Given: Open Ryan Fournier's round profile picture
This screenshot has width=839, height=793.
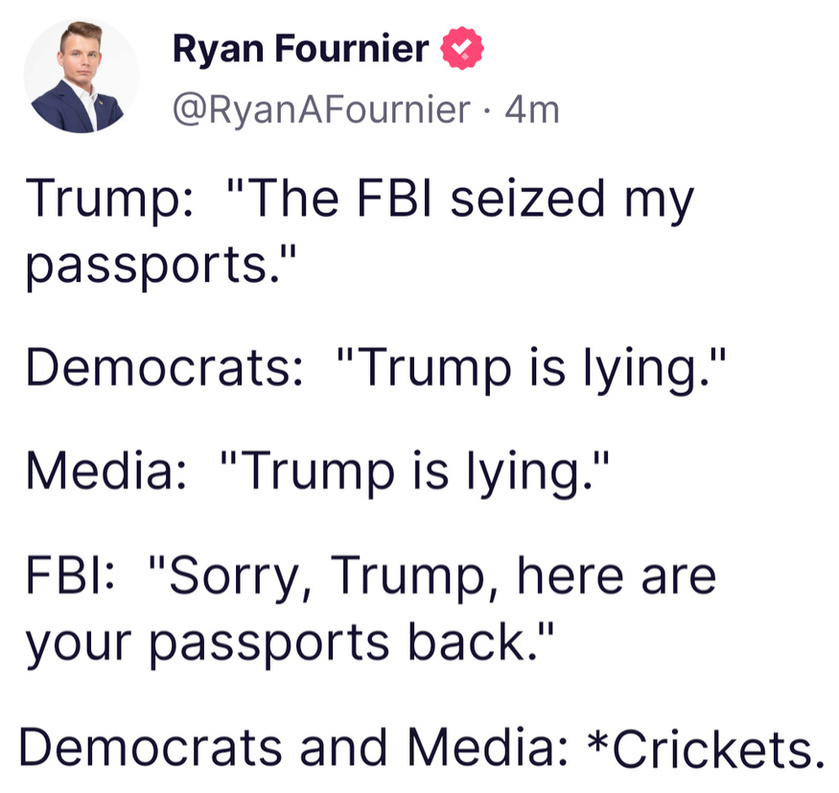Looking at the screenshot, I should (81, 75).
